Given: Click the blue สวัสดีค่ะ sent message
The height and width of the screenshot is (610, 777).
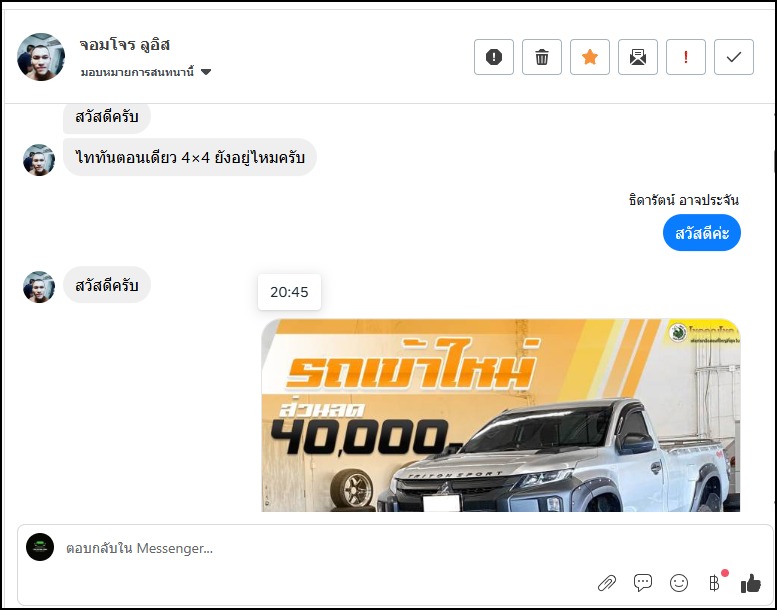Looking at the screenshot, I should 702,233.
